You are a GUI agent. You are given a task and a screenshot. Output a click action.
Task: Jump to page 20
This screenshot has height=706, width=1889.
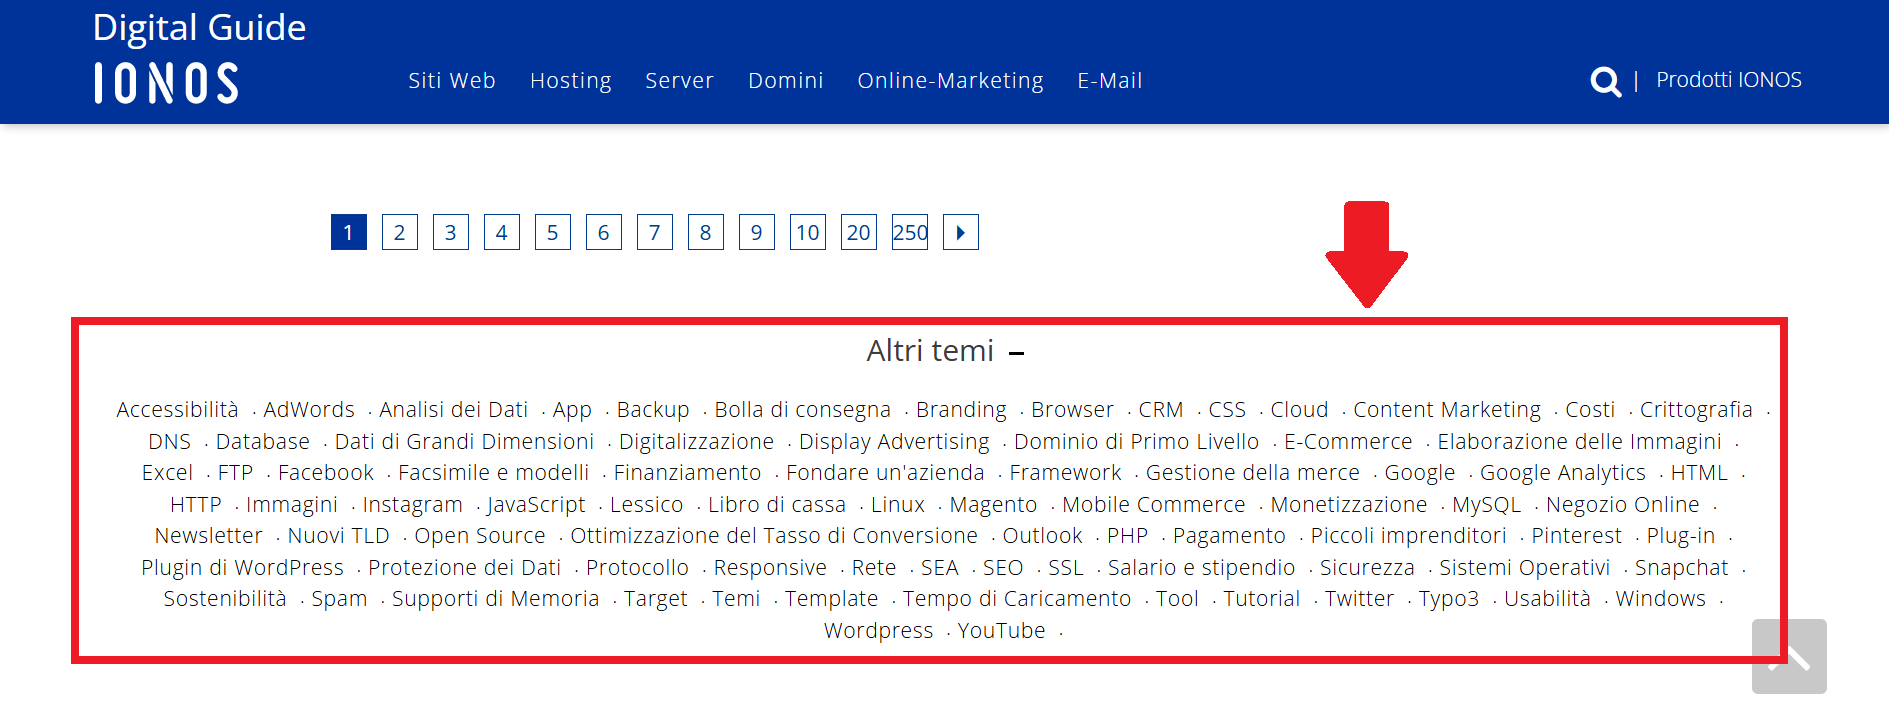tap(859, 232)
